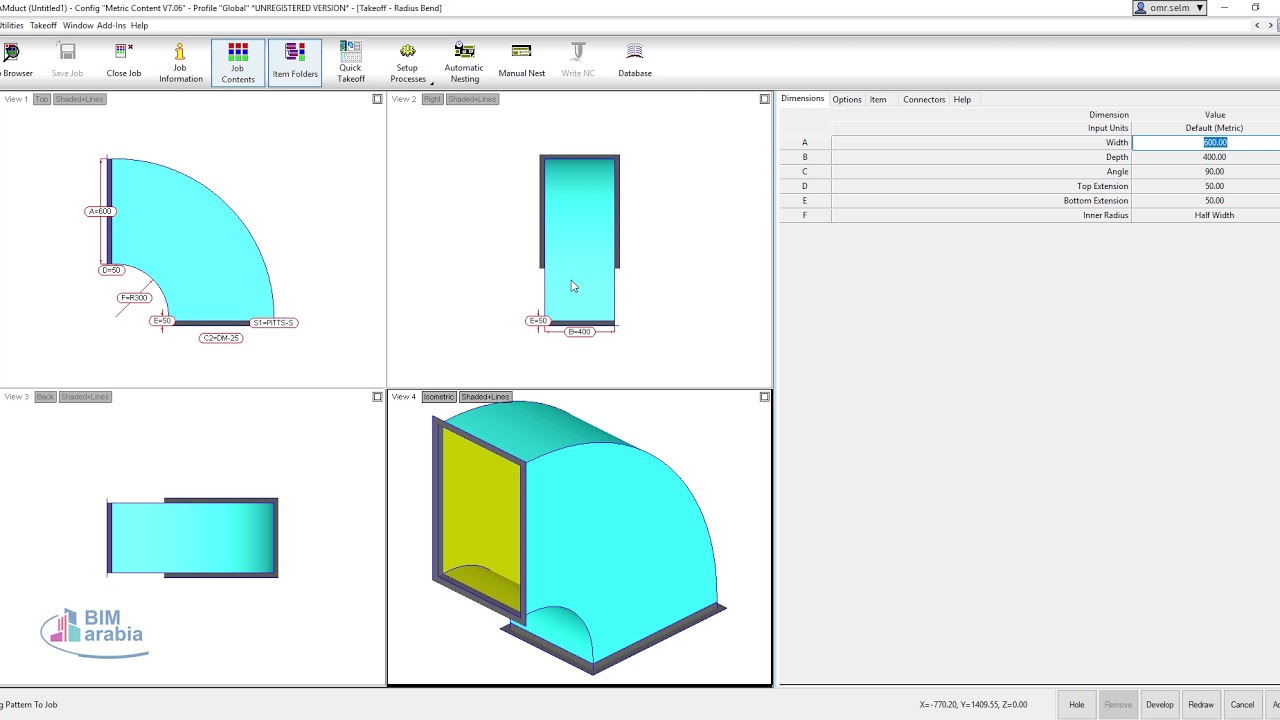This screenshot has width=1280, height=720.
Task: Switch to the Dimensions tab
Action: [802, 99]
